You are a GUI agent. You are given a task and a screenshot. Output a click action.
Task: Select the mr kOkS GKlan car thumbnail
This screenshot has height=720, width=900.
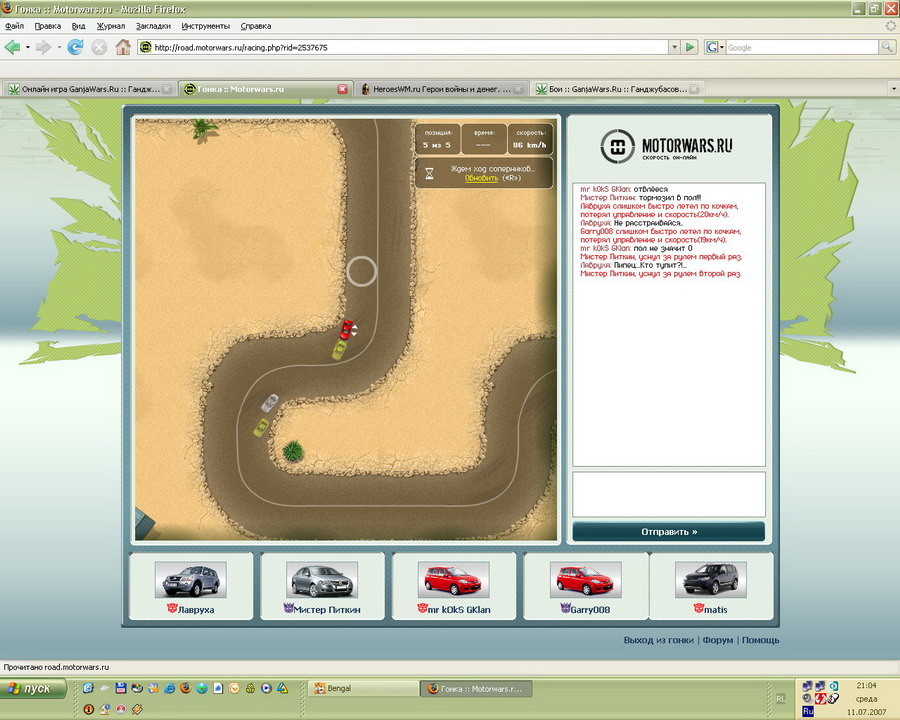453,580
